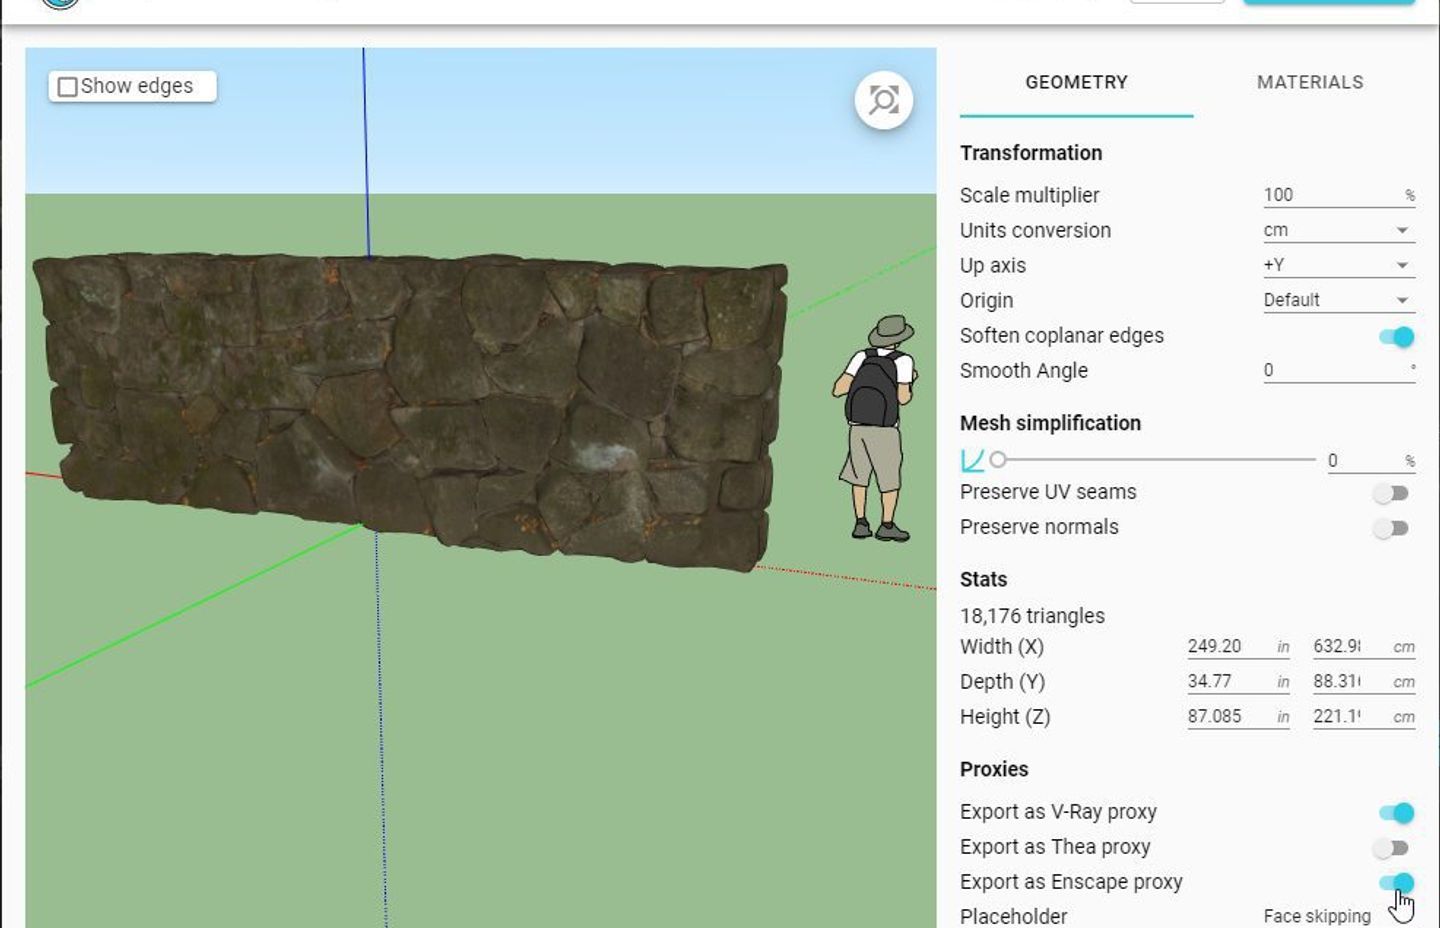Enable Preserve normals
Image resolution: width=1440 pixels, height=928 pixels.
click(1392, 528)
